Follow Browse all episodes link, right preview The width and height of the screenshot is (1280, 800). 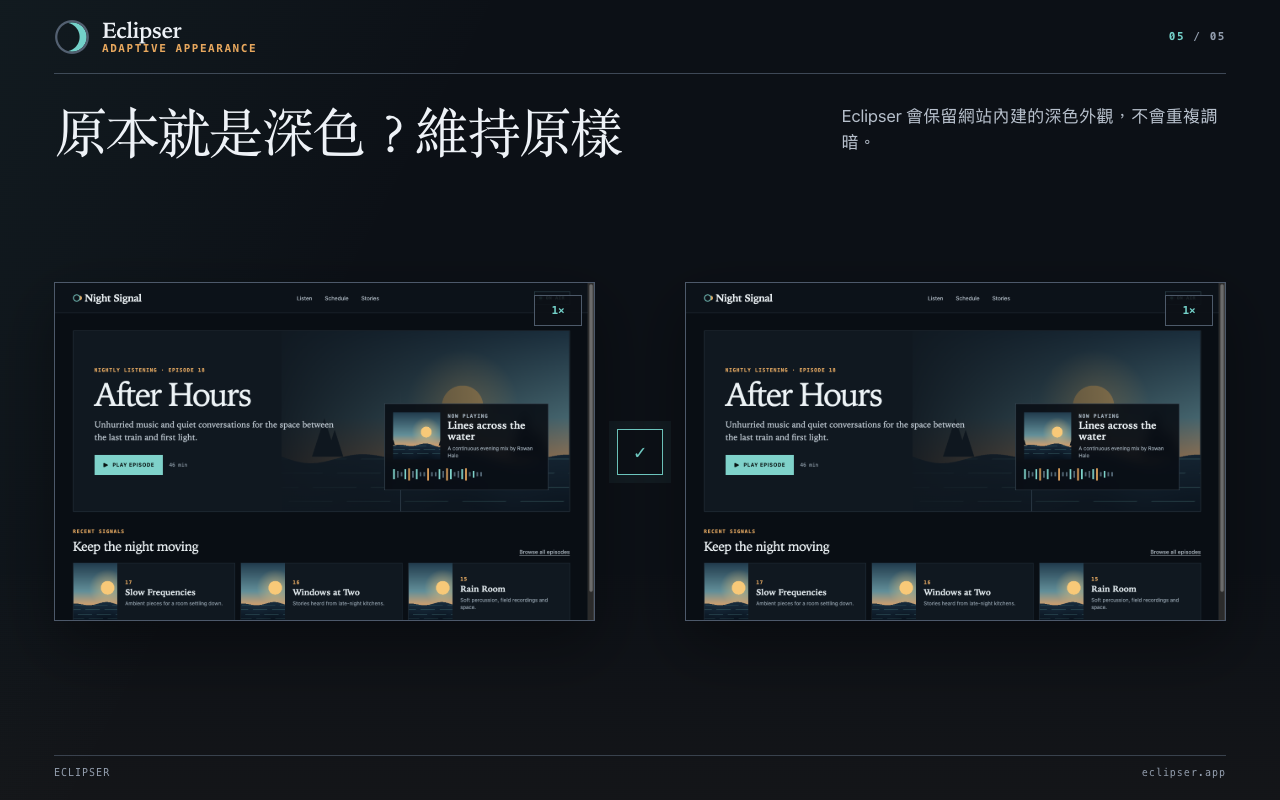pos(1175,552)
